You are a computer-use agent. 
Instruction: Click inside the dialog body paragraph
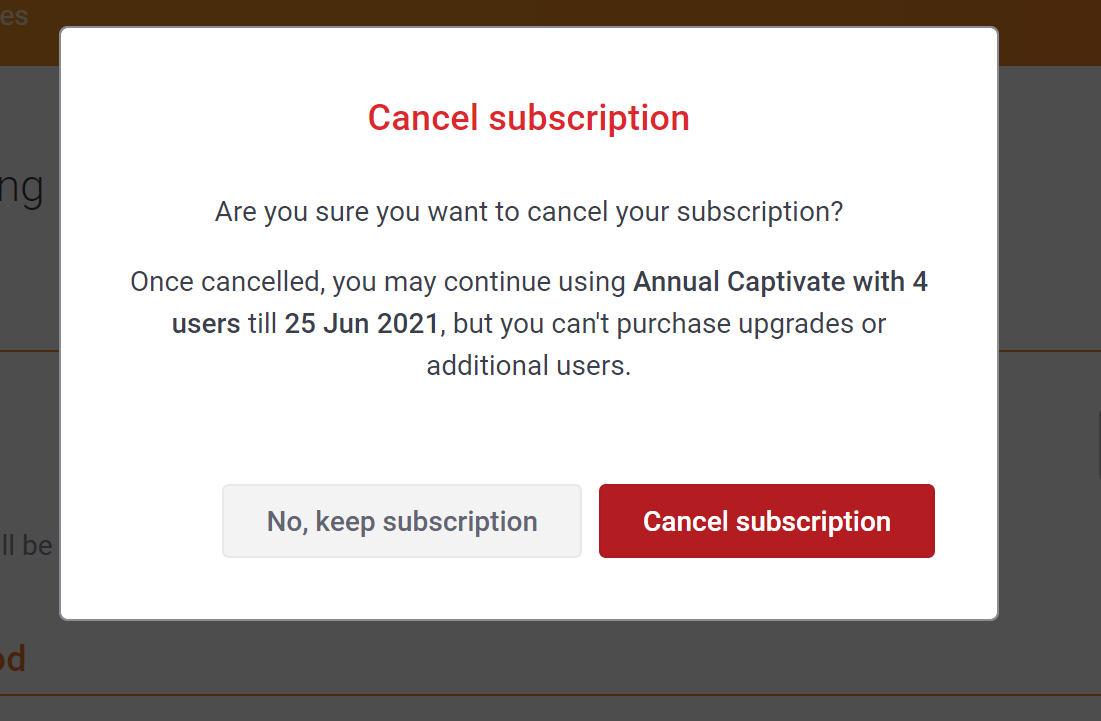(x=528, y=323)
